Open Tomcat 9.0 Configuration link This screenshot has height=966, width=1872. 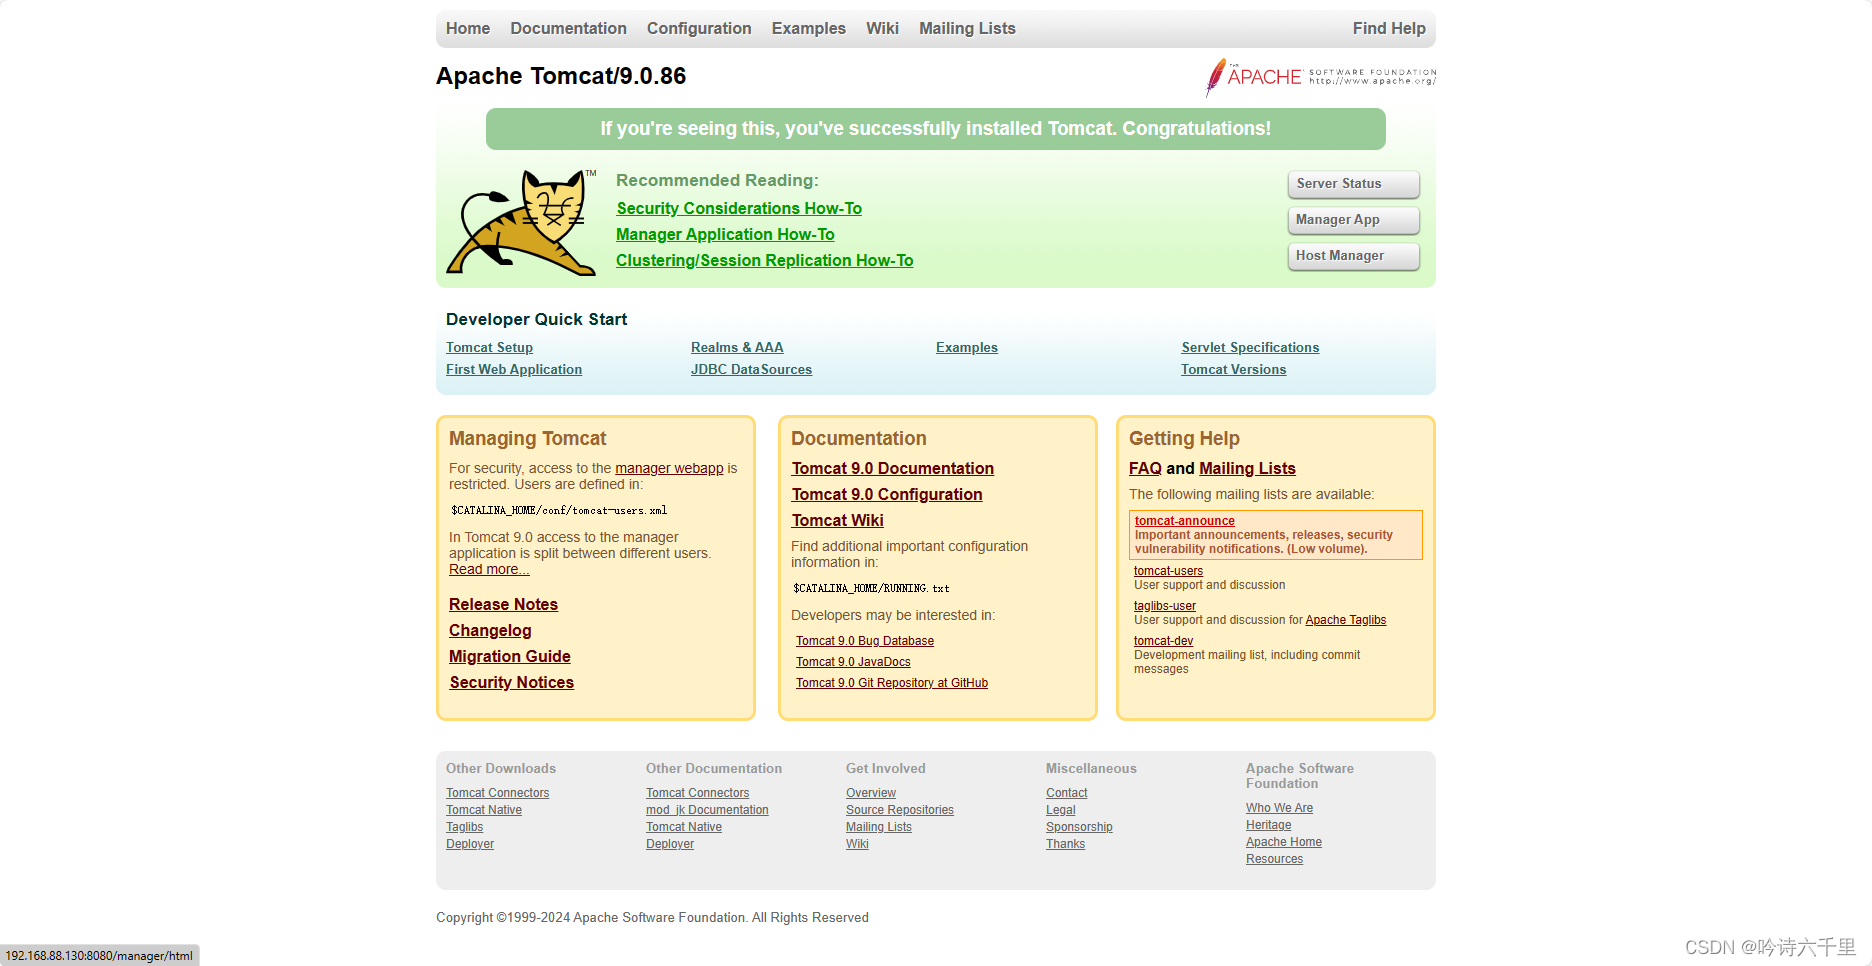887,494
